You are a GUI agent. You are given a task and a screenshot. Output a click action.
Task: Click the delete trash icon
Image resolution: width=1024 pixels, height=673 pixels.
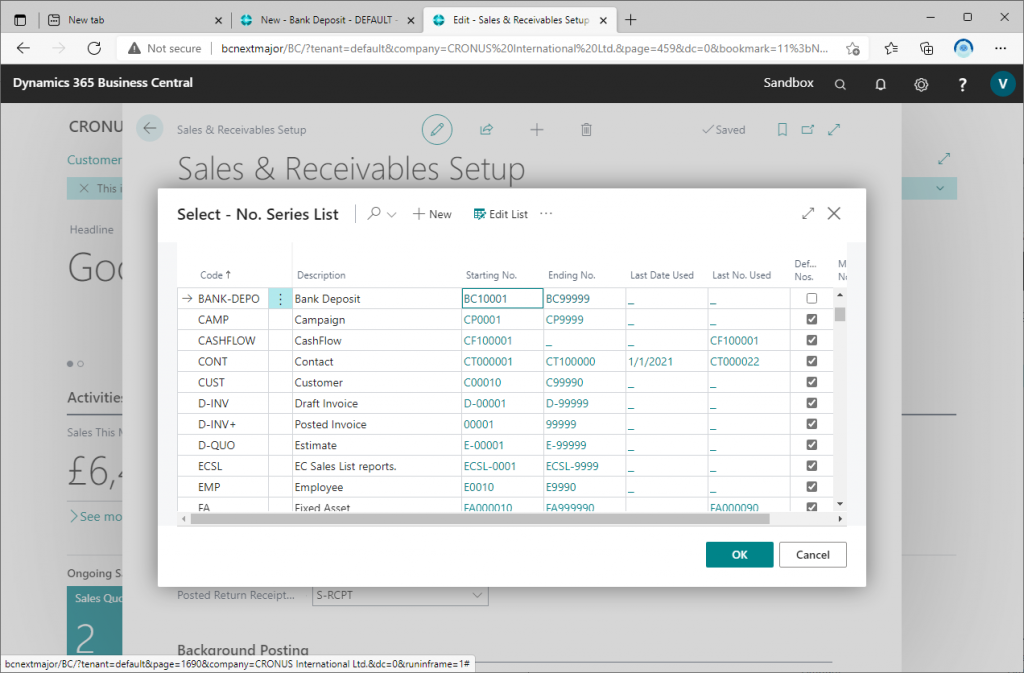click(x=586, y=129)
